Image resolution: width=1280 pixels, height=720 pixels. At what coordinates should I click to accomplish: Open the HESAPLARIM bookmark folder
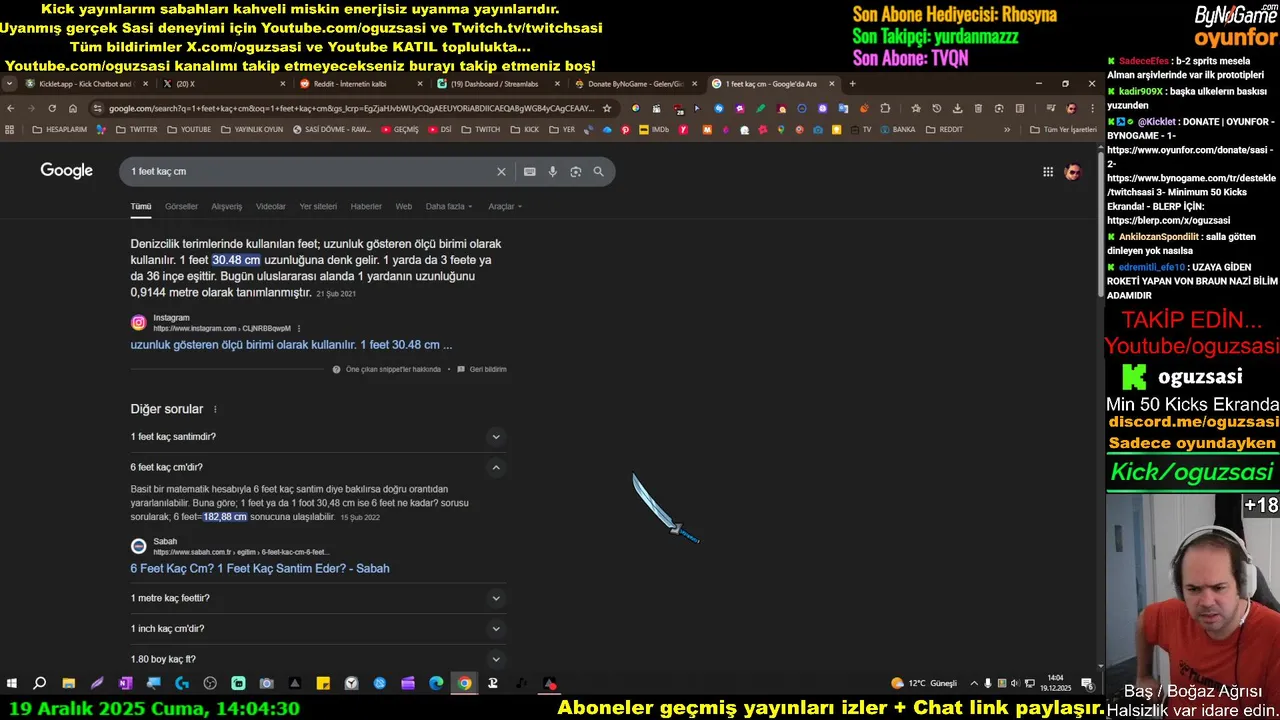pyautogui.click(x=60, y=129)
